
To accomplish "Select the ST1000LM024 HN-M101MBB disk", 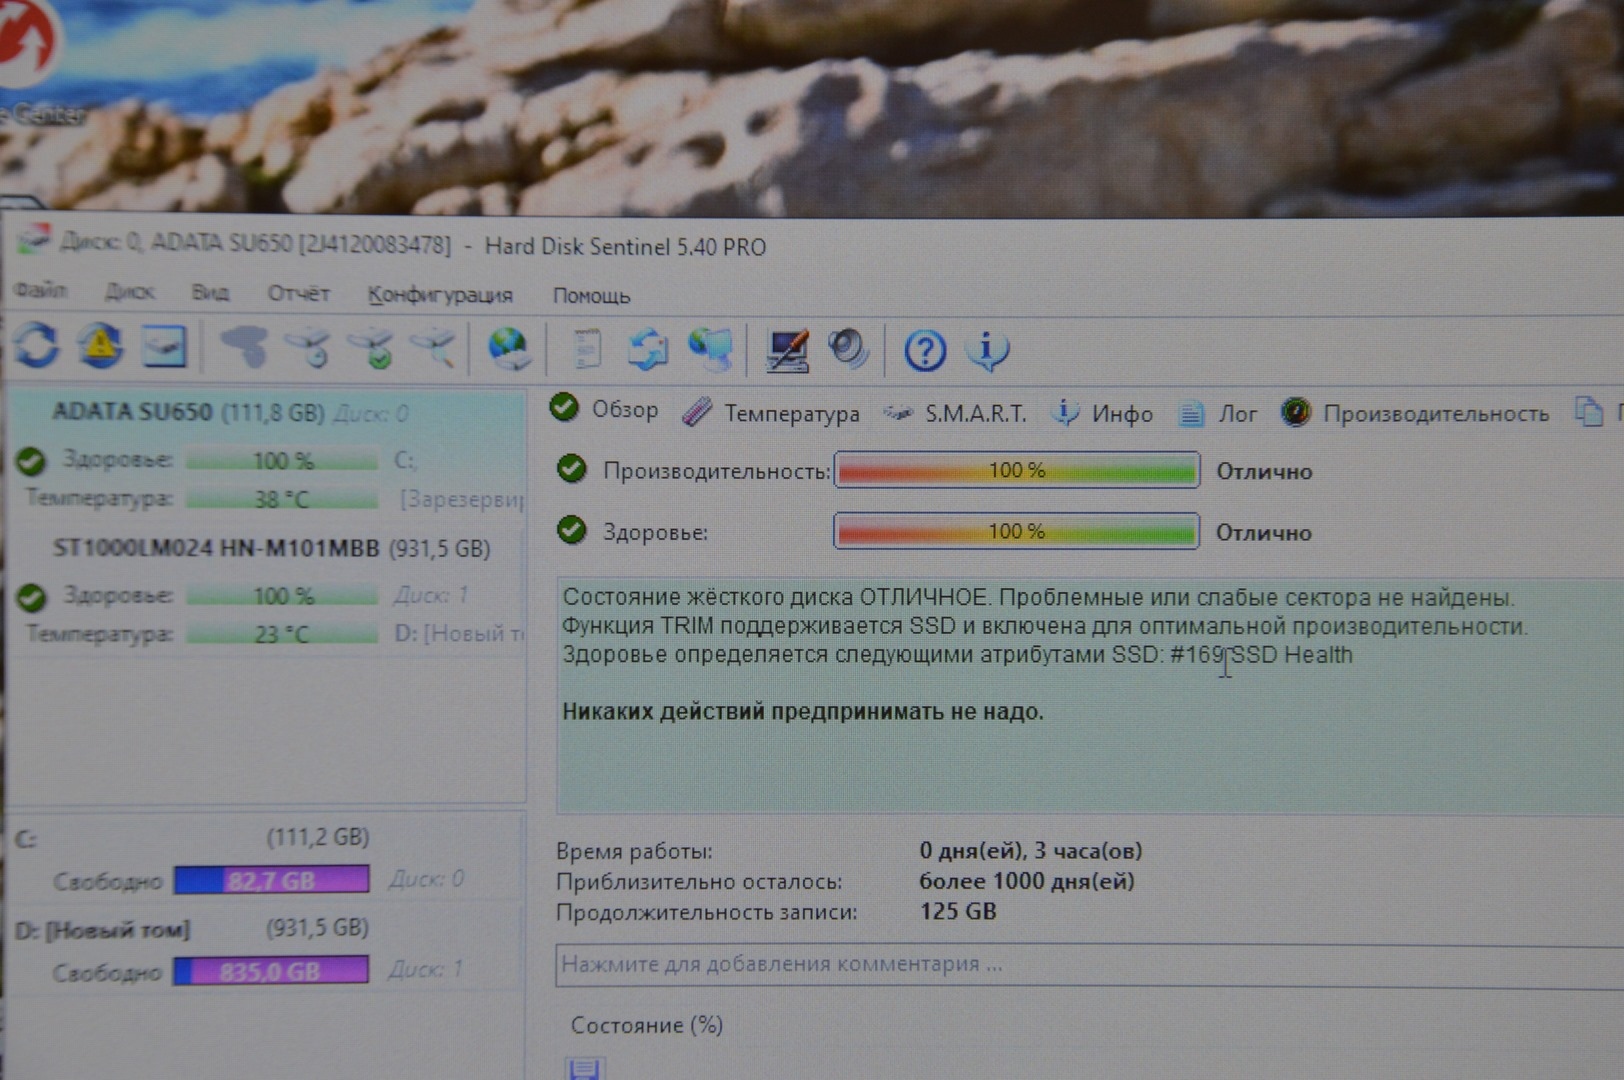I will coord(215,548).
